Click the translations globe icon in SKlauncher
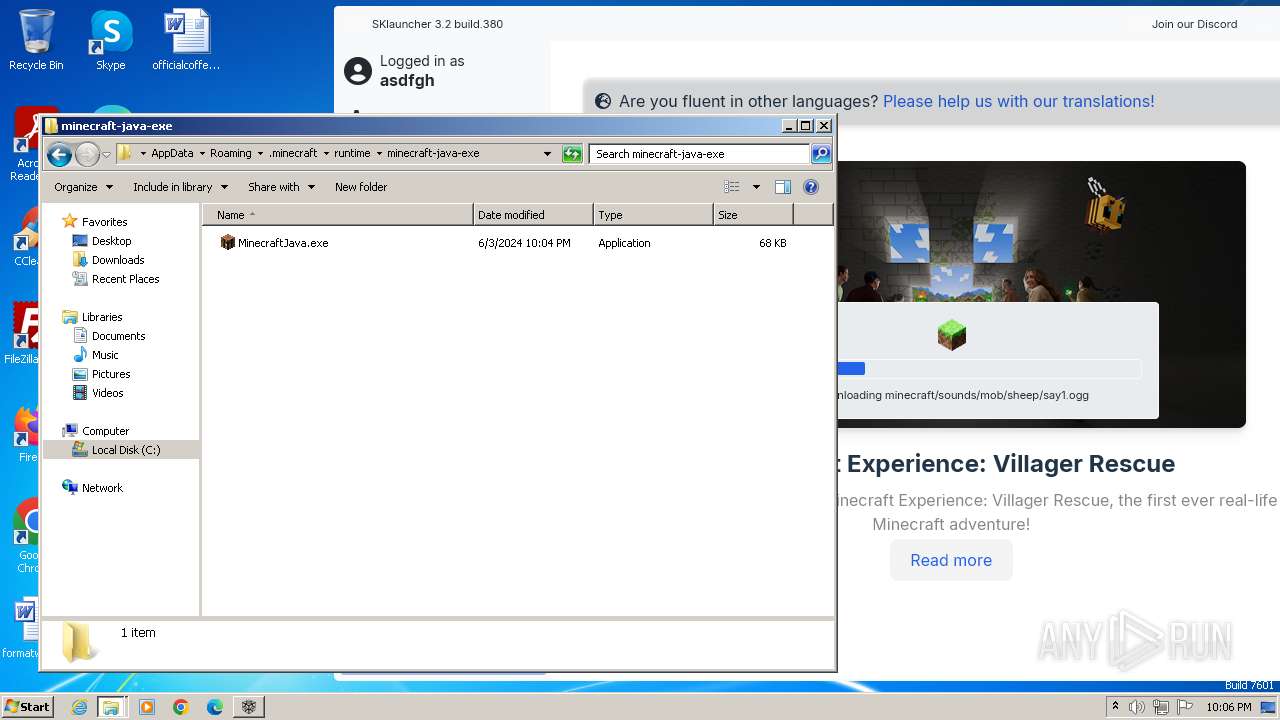The image size is (1280, 720). [x=603, y=101]
